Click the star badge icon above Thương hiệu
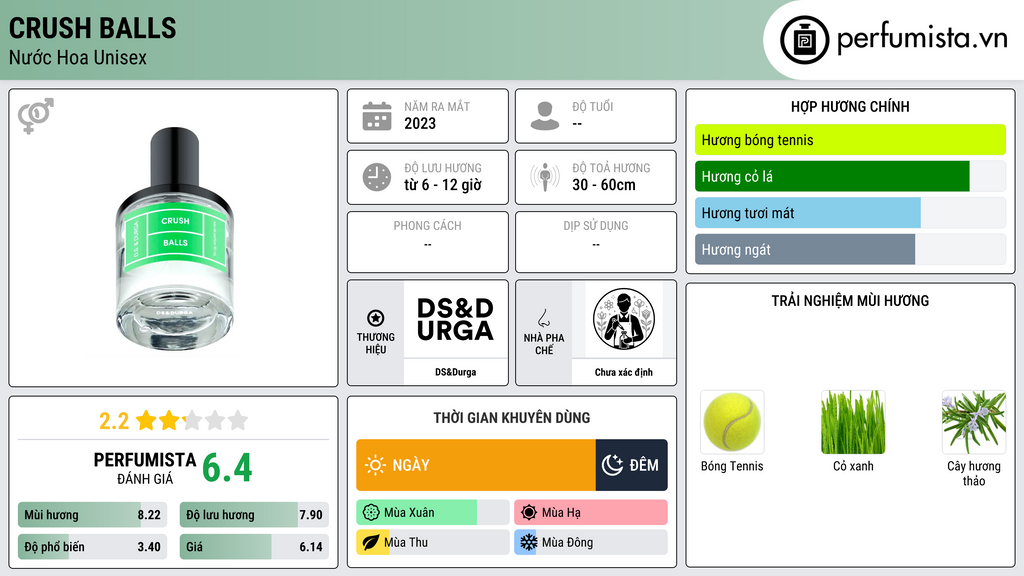 [376, 318]
